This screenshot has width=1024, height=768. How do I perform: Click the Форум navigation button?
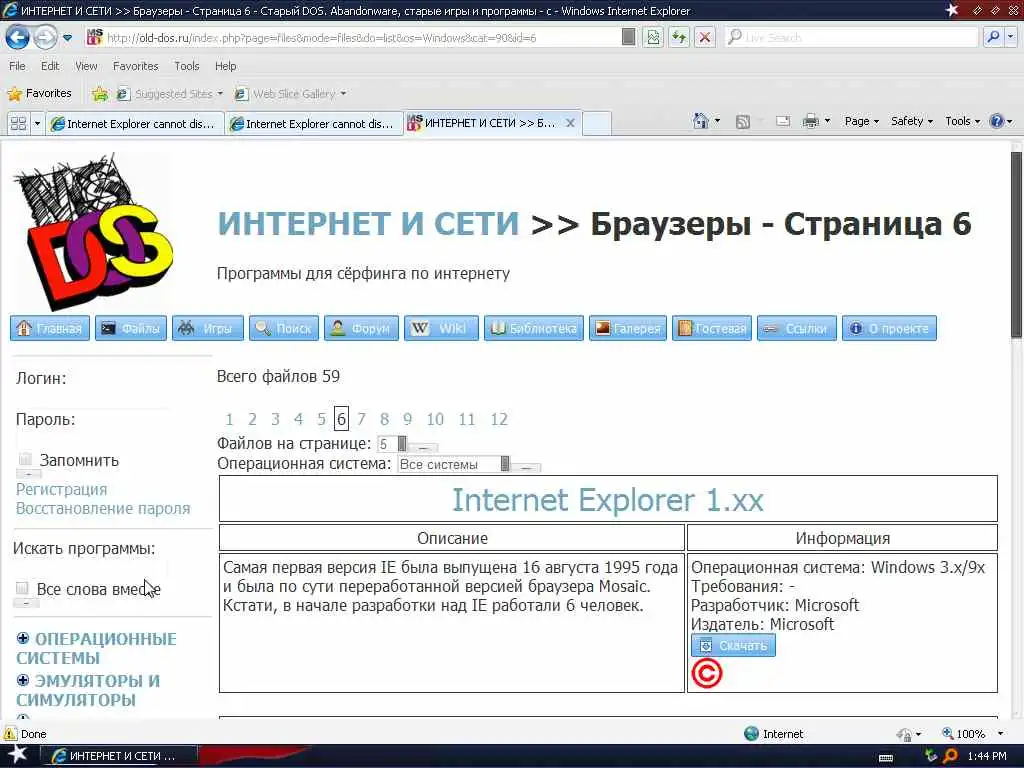361,328
